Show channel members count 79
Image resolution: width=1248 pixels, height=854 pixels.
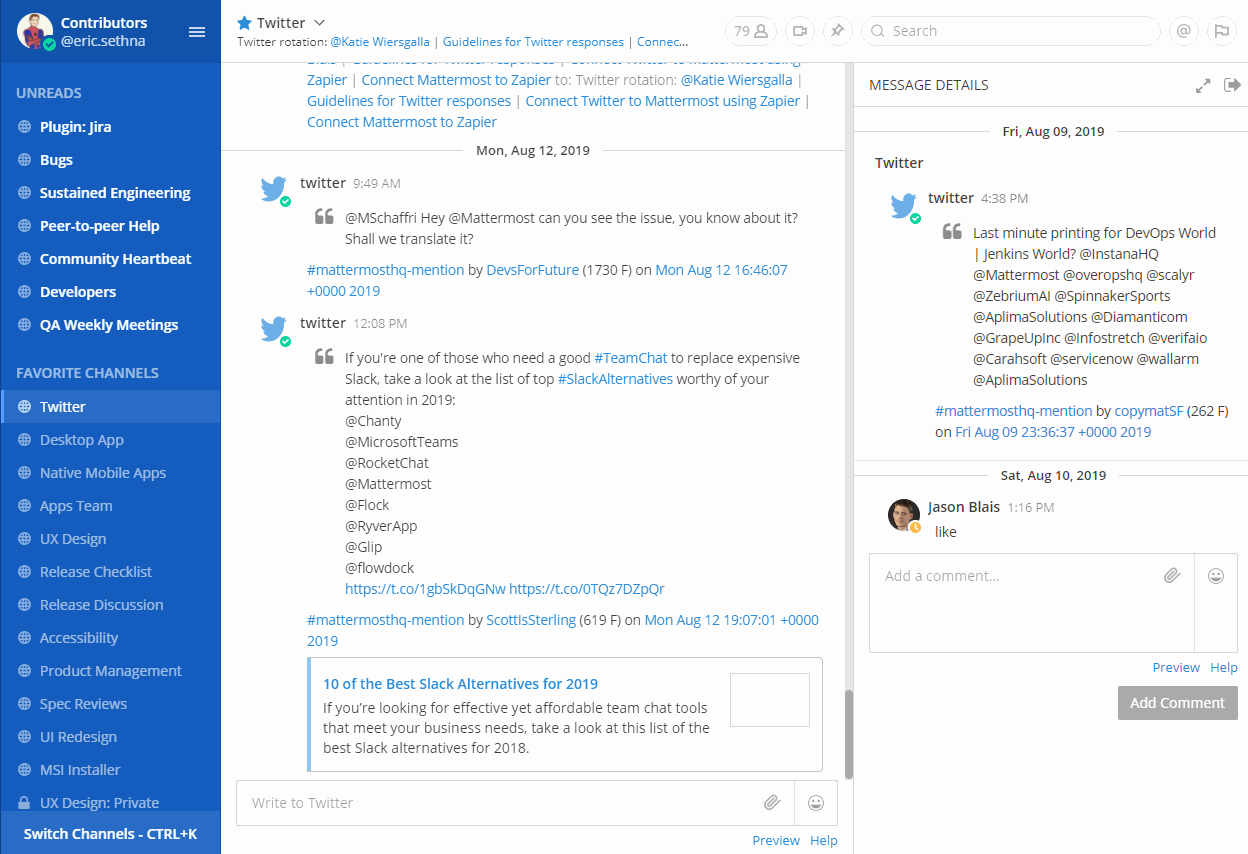click(750, 31)
